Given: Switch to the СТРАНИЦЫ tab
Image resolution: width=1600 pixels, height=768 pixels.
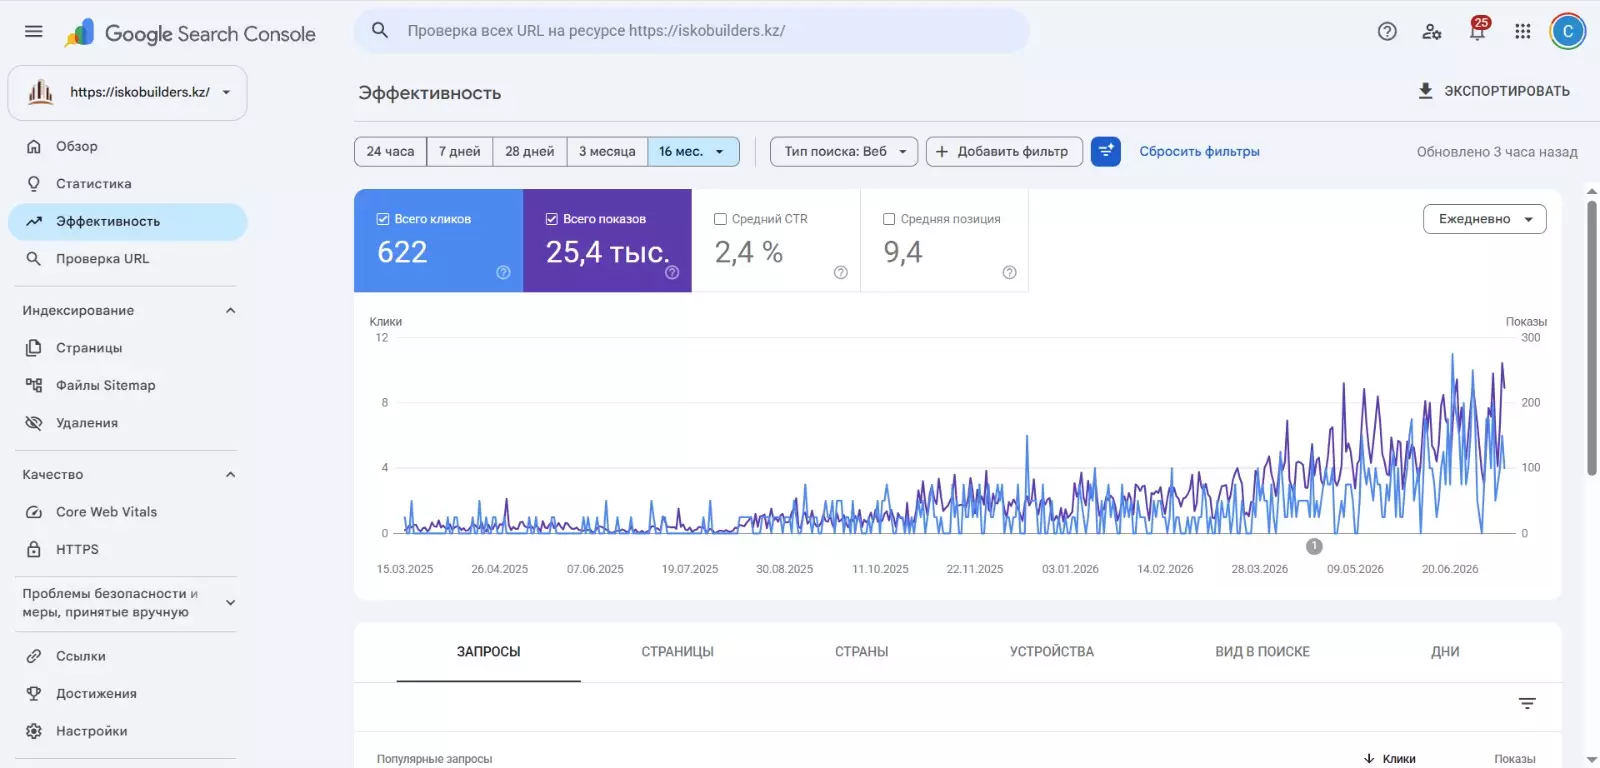Looking at the screenshot, I should click(678, 652).
